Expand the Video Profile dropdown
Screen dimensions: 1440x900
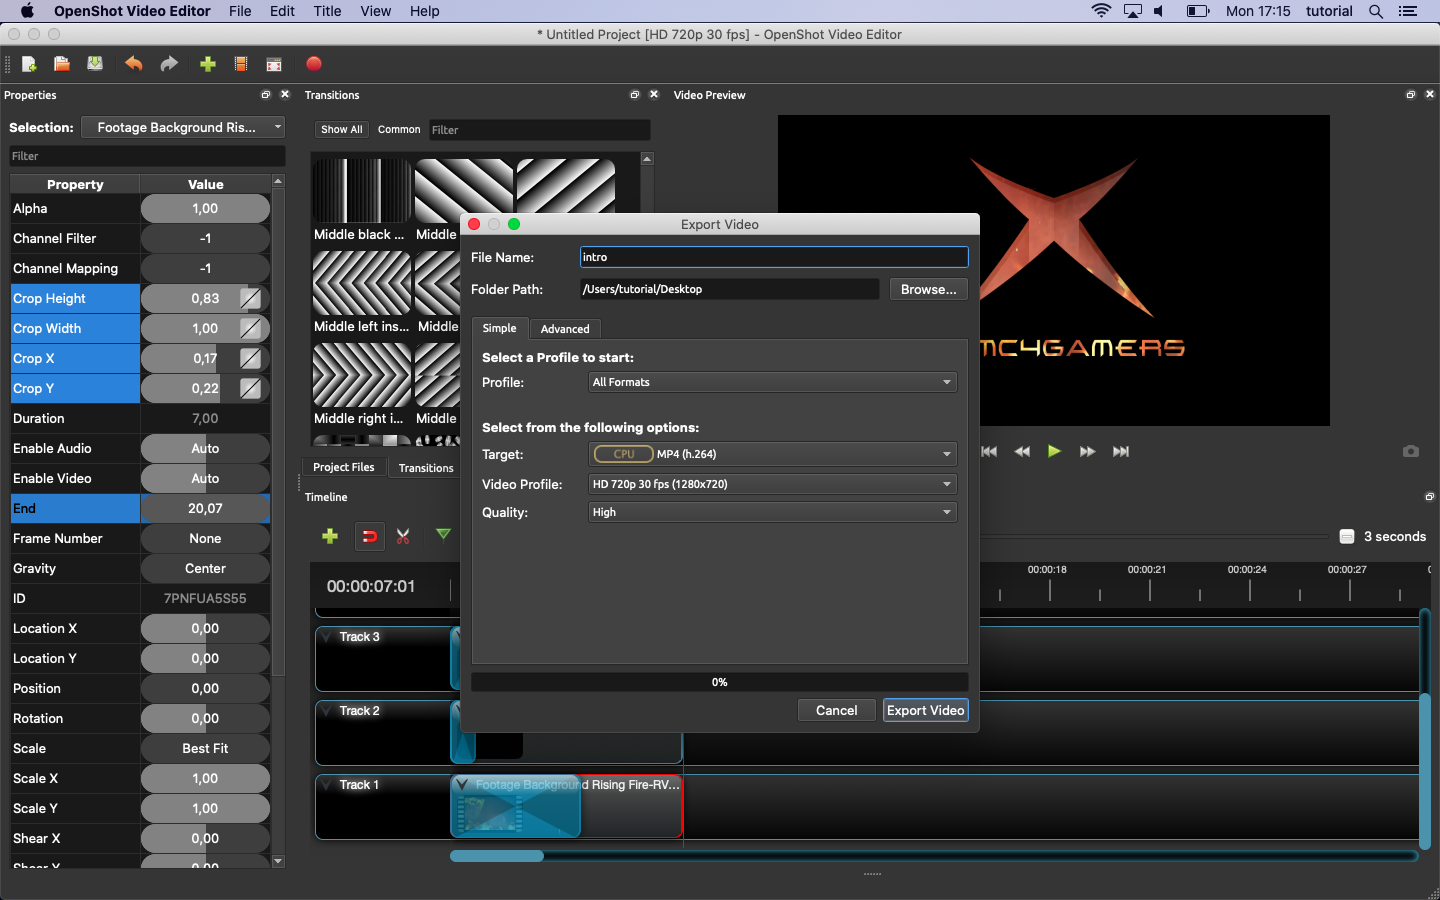(771, 485)
